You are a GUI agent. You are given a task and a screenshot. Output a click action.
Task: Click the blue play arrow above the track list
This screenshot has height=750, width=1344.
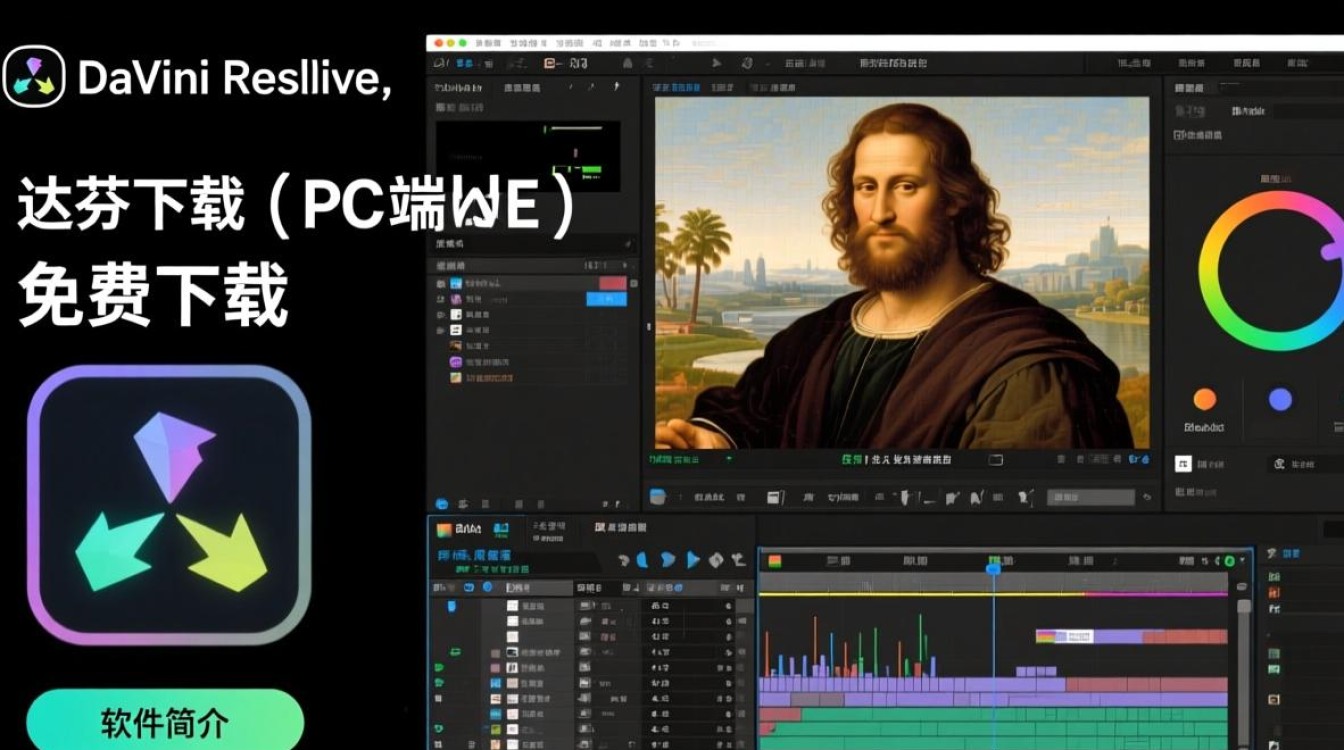coord(692,560)
